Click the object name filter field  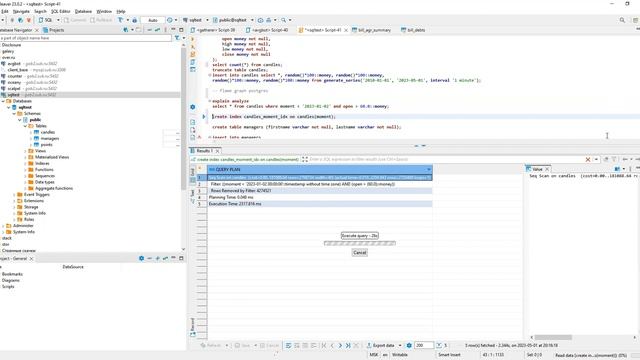coord(86,38)
